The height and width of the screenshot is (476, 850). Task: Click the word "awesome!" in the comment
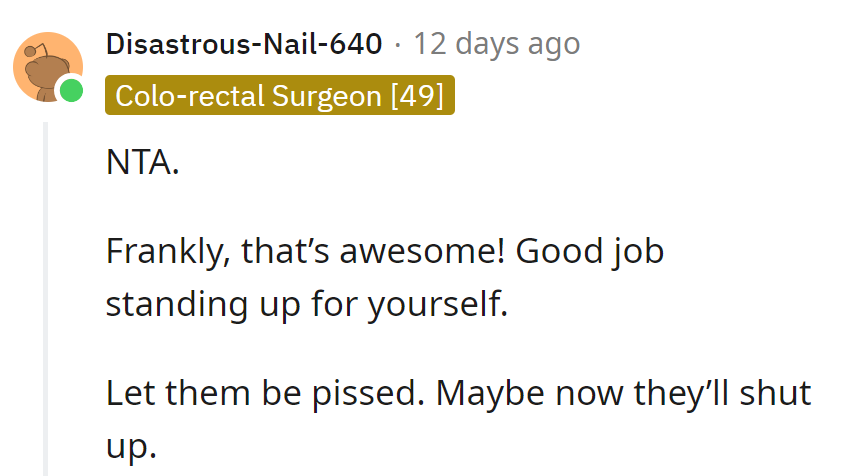coord(421,250)
